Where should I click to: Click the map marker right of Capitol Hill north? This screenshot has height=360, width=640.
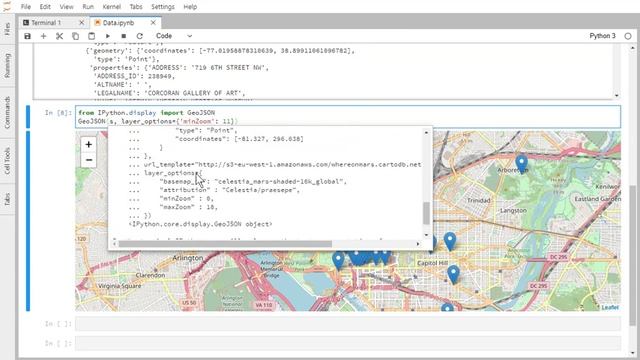pos(450,241)
